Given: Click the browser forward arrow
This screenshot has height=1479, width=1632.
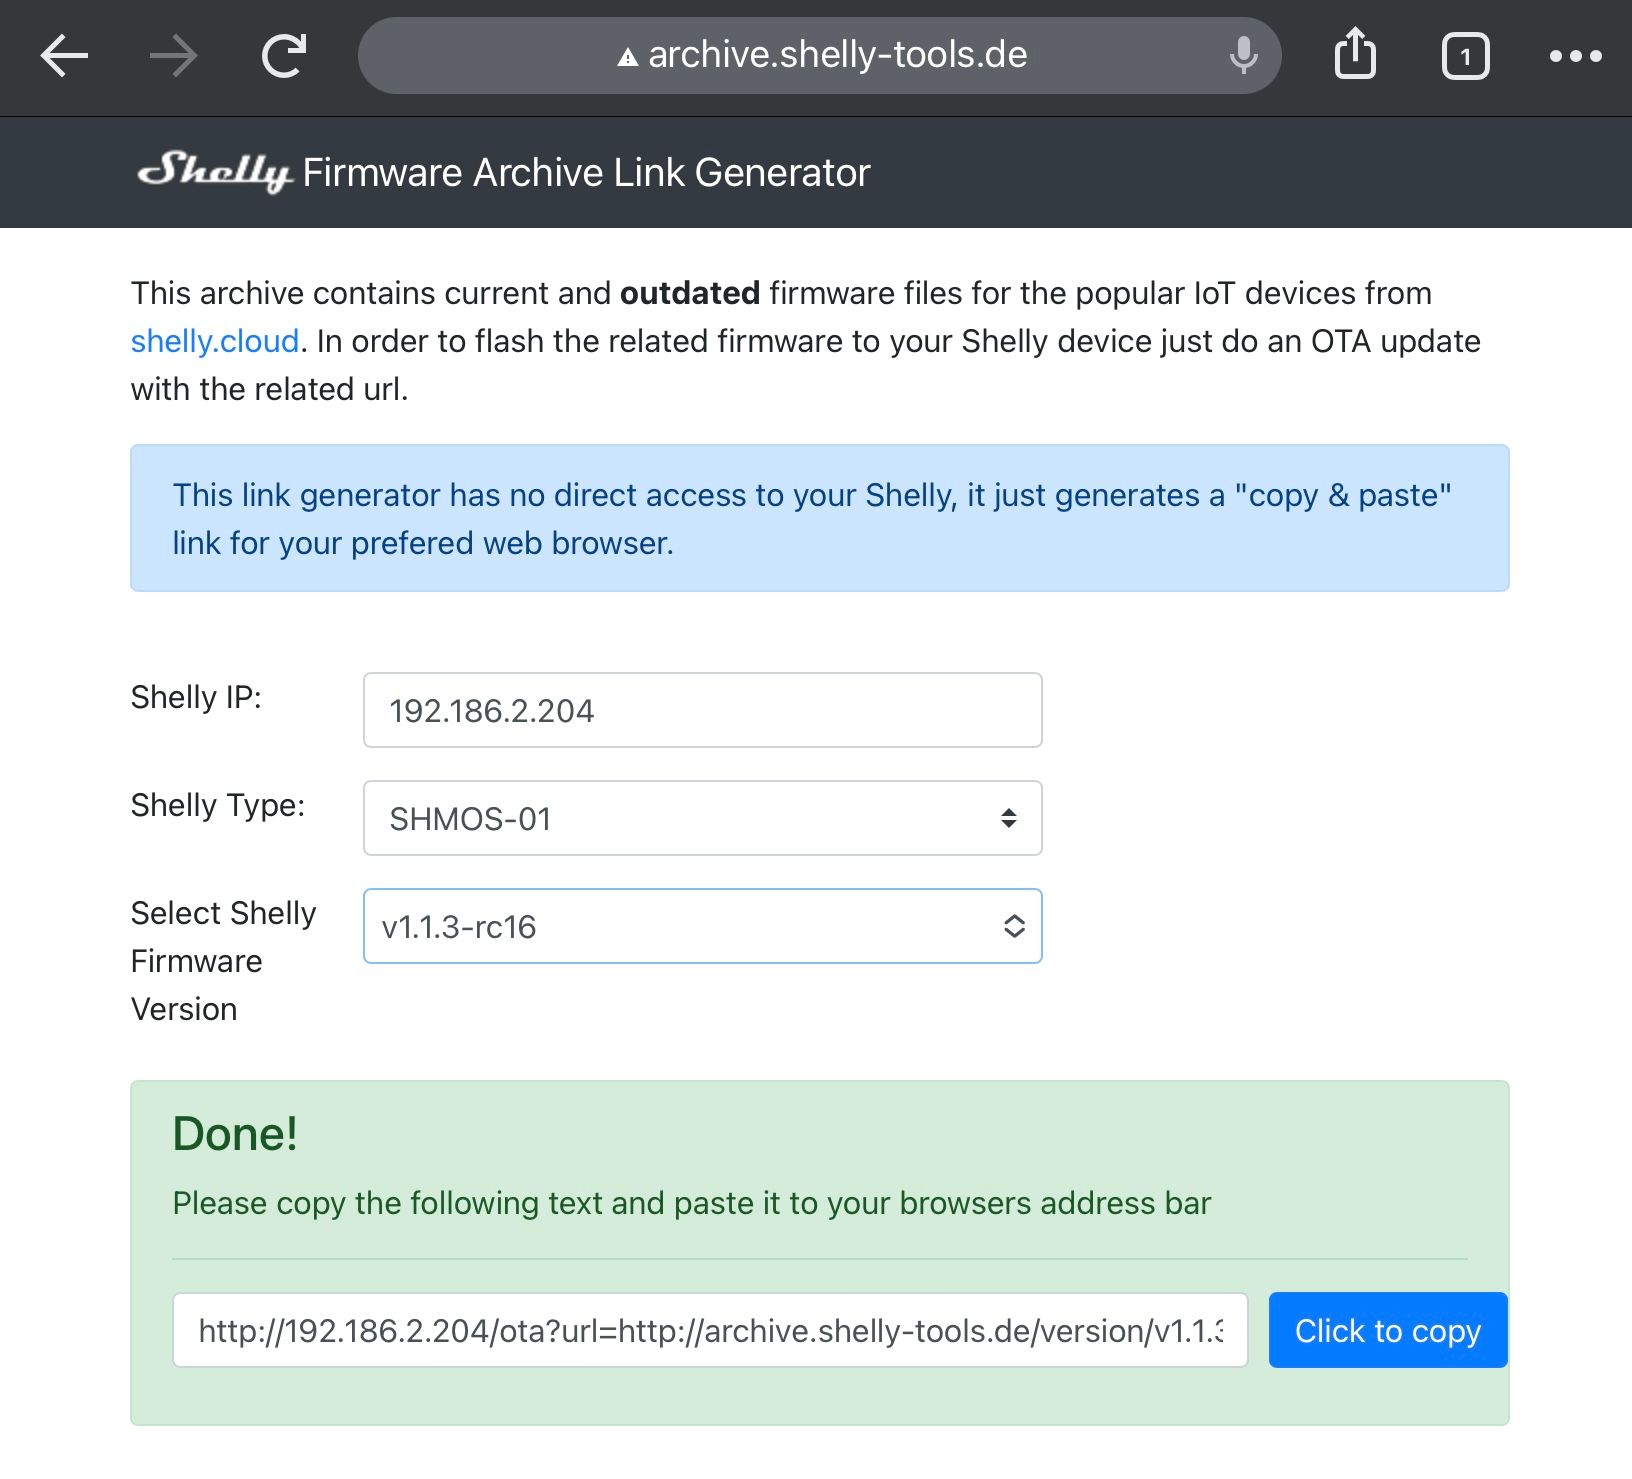Looking at the screenshot, I should click(174, 56).
